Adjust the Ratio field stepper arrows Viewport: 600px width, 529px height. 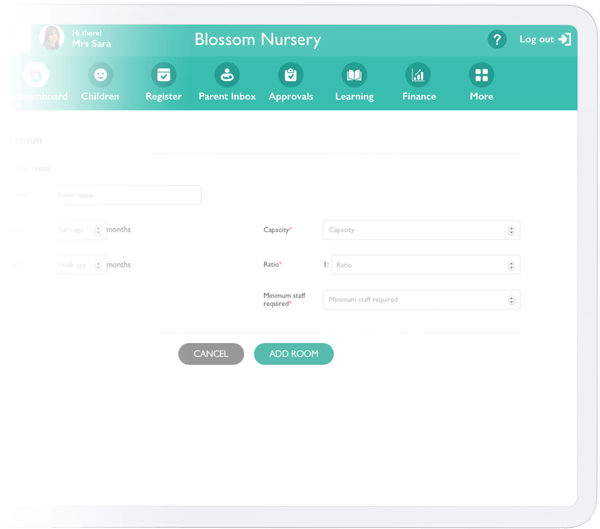click(512, 265)
